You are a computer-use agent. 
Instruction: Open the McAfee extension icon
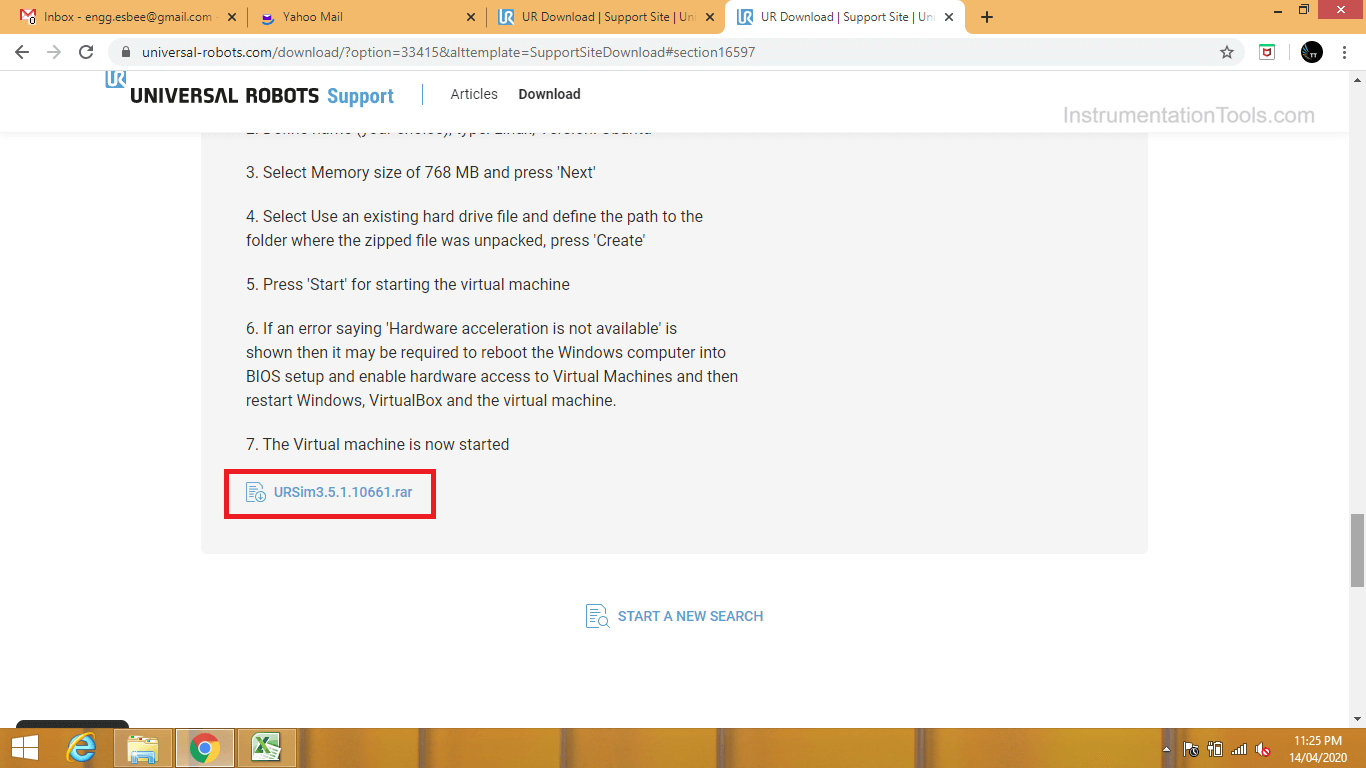[1267, 52]
